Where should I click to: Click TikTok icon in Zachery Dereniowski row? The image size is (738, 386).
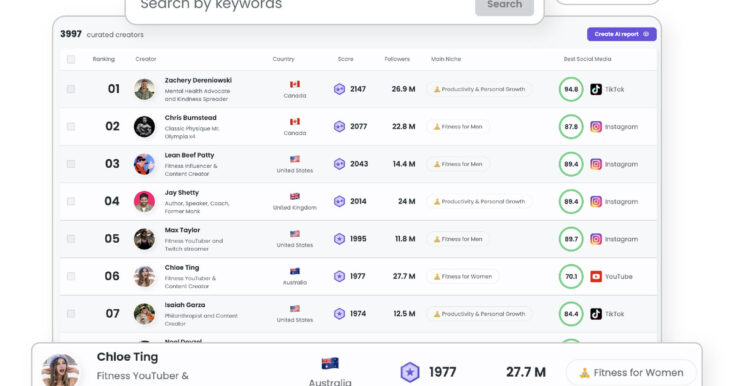[x=596, y=89]
